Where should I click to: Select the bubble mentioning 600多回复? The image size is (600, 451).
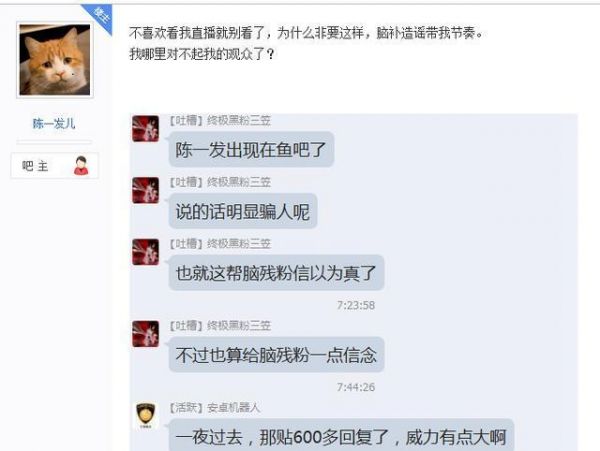[341, 435]
